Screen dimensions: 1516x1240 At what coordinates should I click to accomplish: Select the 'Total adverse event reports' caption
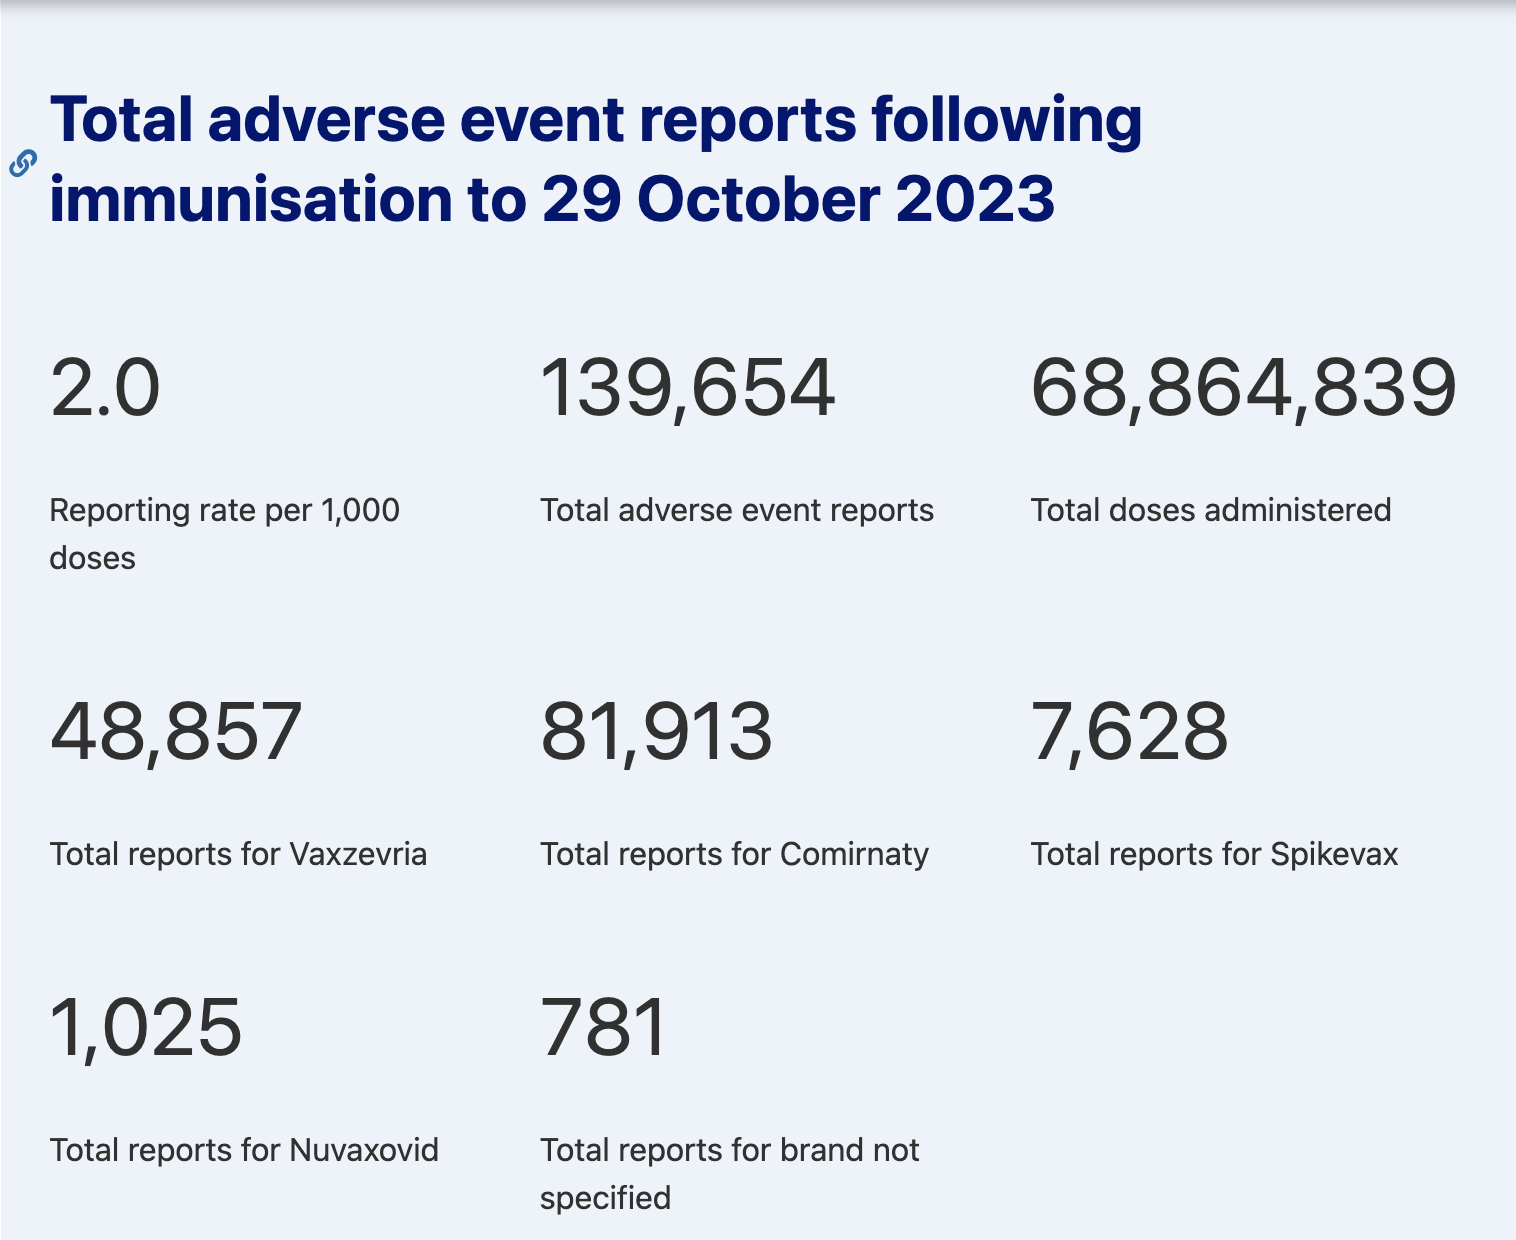[737, 510]
